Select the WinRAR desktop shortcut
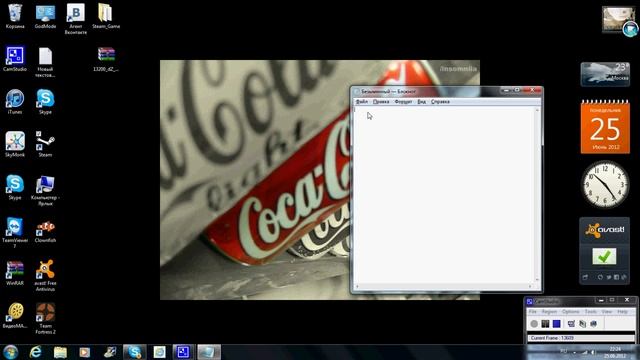640x360 pixels. [x=15, y=273]
